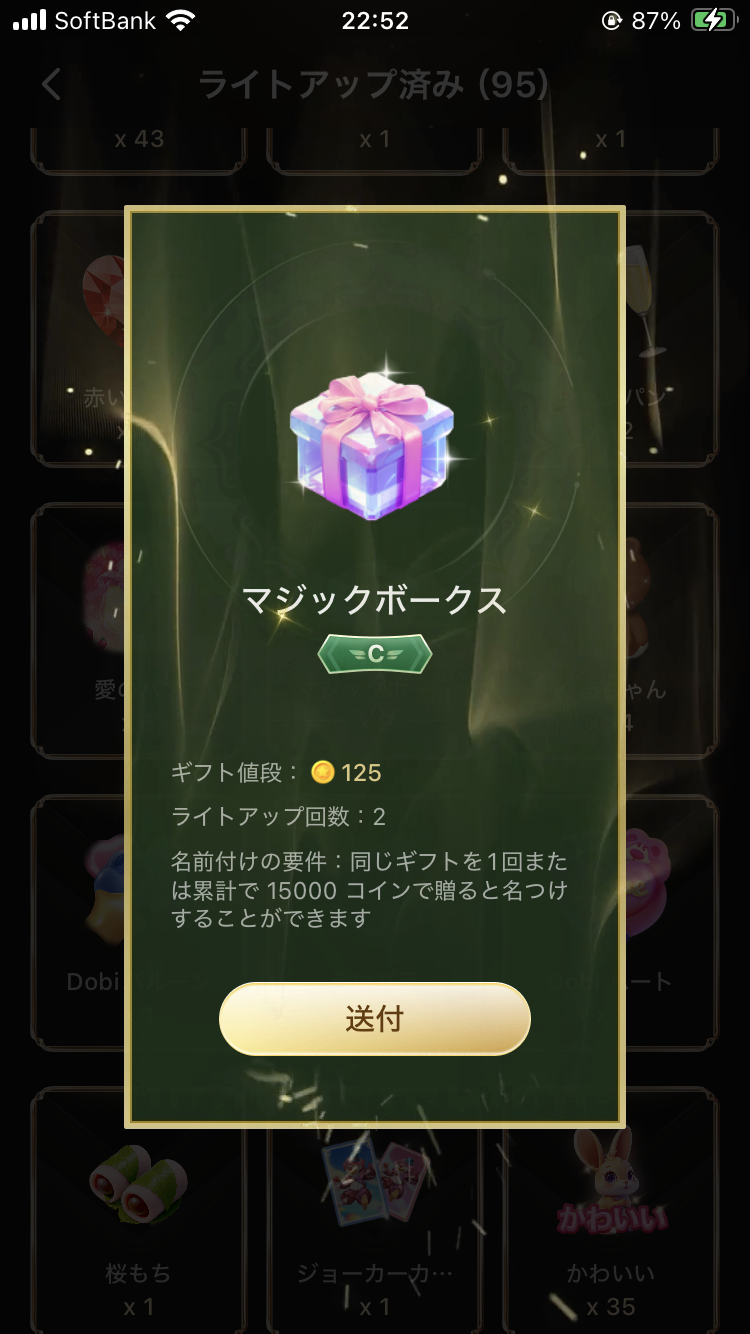Tap the 名前付けの要件 description text
The width and height of the screenshot is (750, 1334).
(x=370, y=889)
